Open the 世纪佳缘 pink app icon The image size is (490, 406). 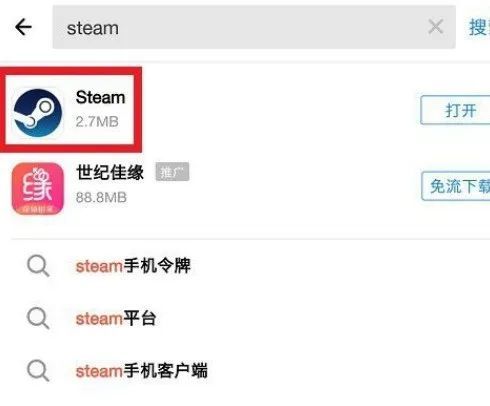point(38,188)
